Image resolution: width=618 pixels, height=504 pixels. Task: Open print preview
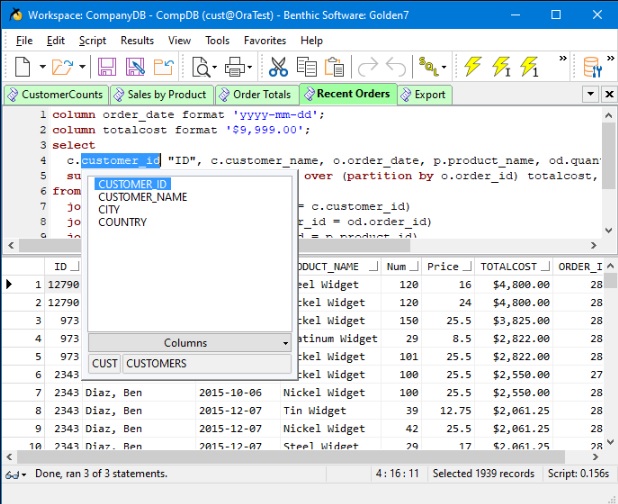point(201,67)
